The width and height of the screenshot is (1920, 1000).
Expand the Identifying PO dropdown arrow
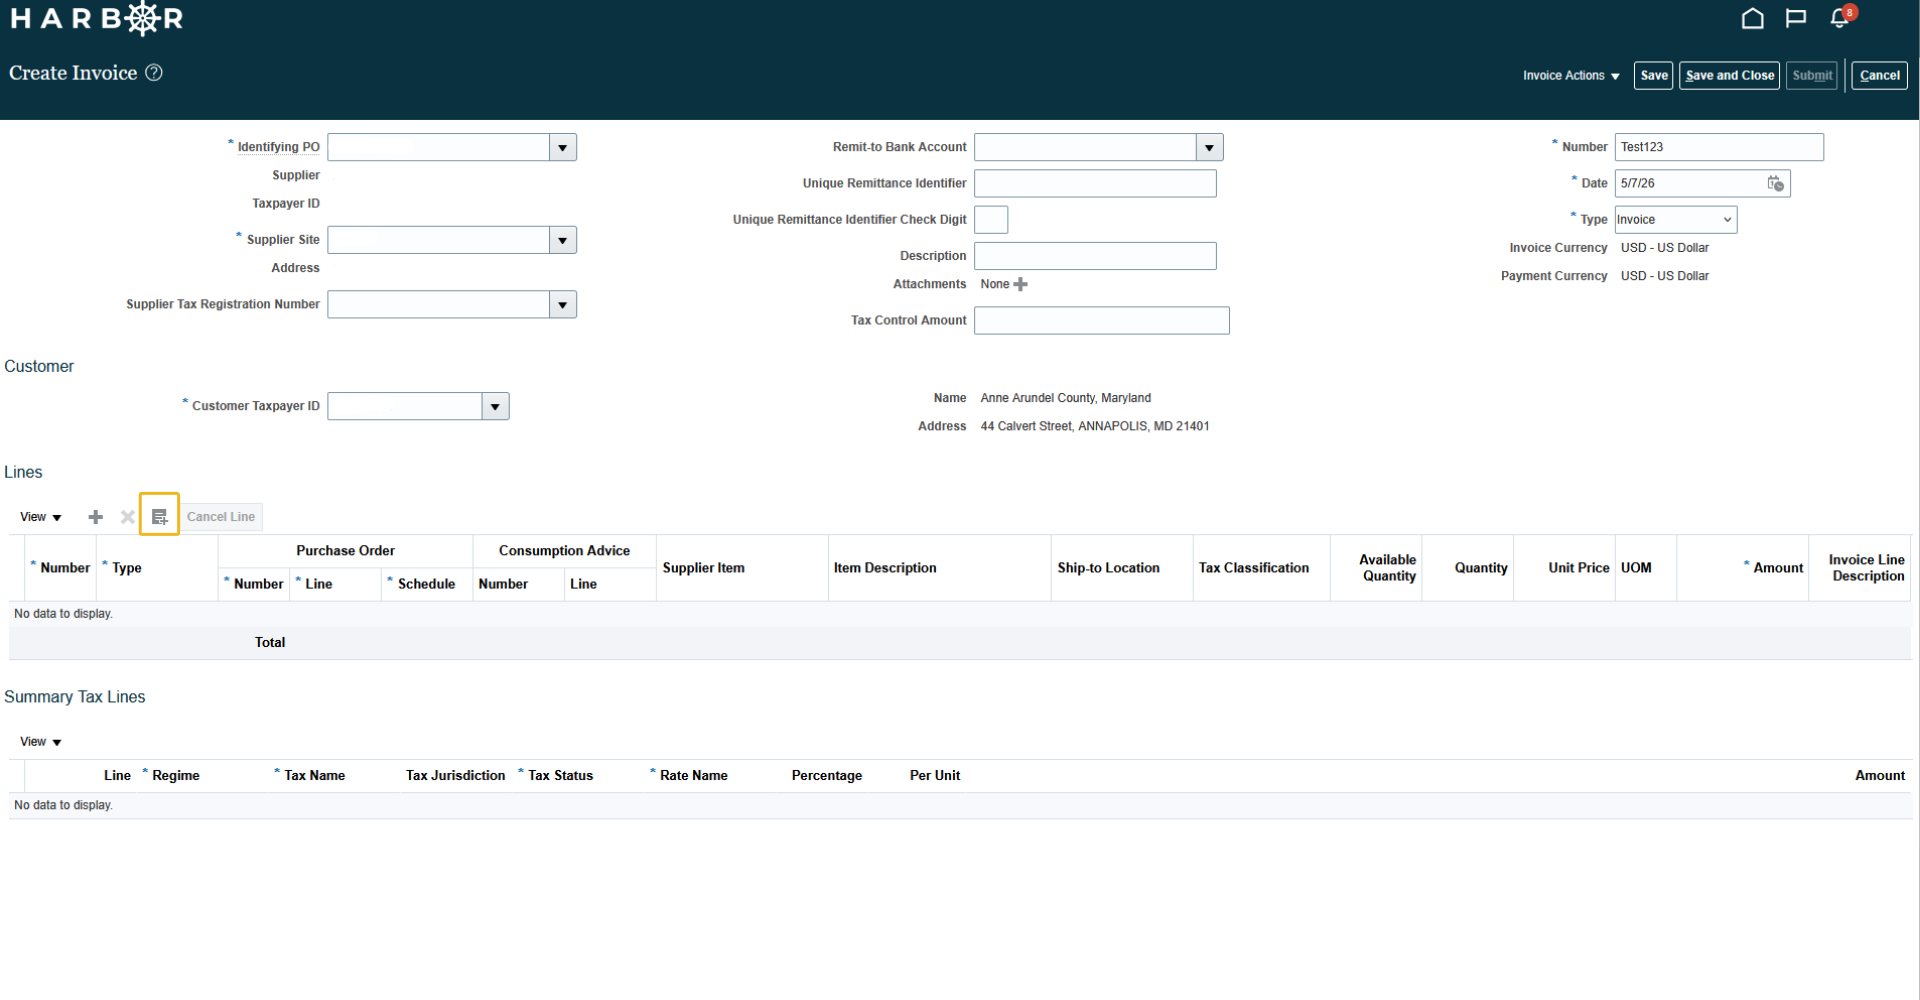(x=563, y=147)
